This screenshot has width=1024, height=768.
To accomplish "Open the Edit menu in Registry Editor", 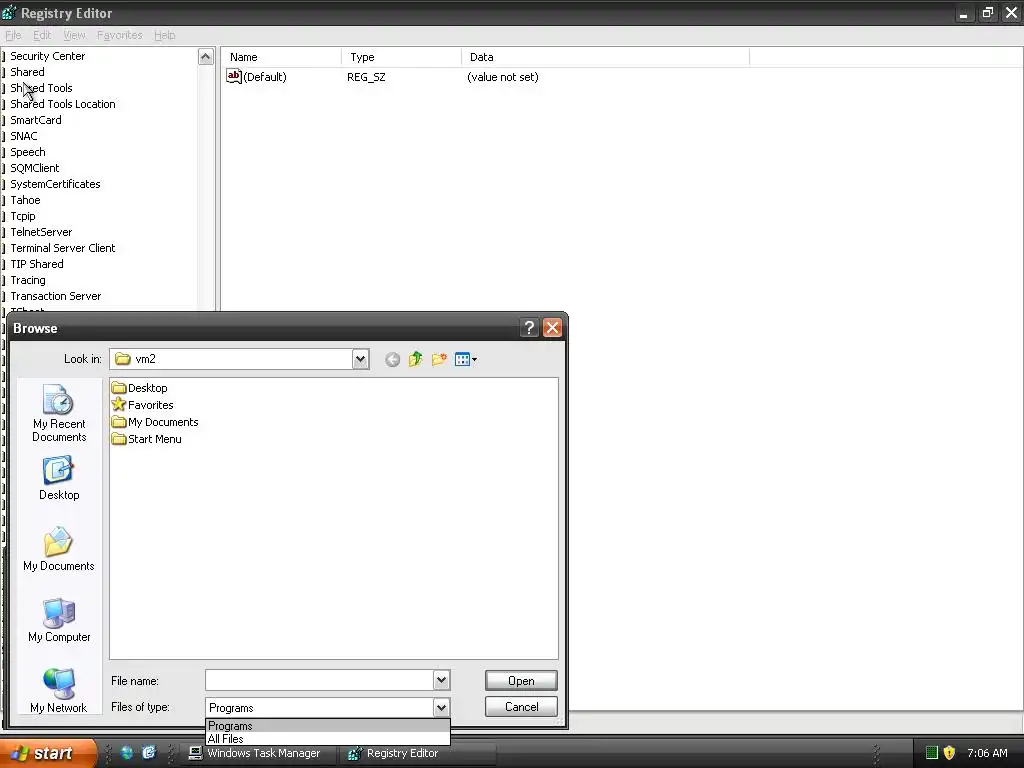I will coord(42,35).
